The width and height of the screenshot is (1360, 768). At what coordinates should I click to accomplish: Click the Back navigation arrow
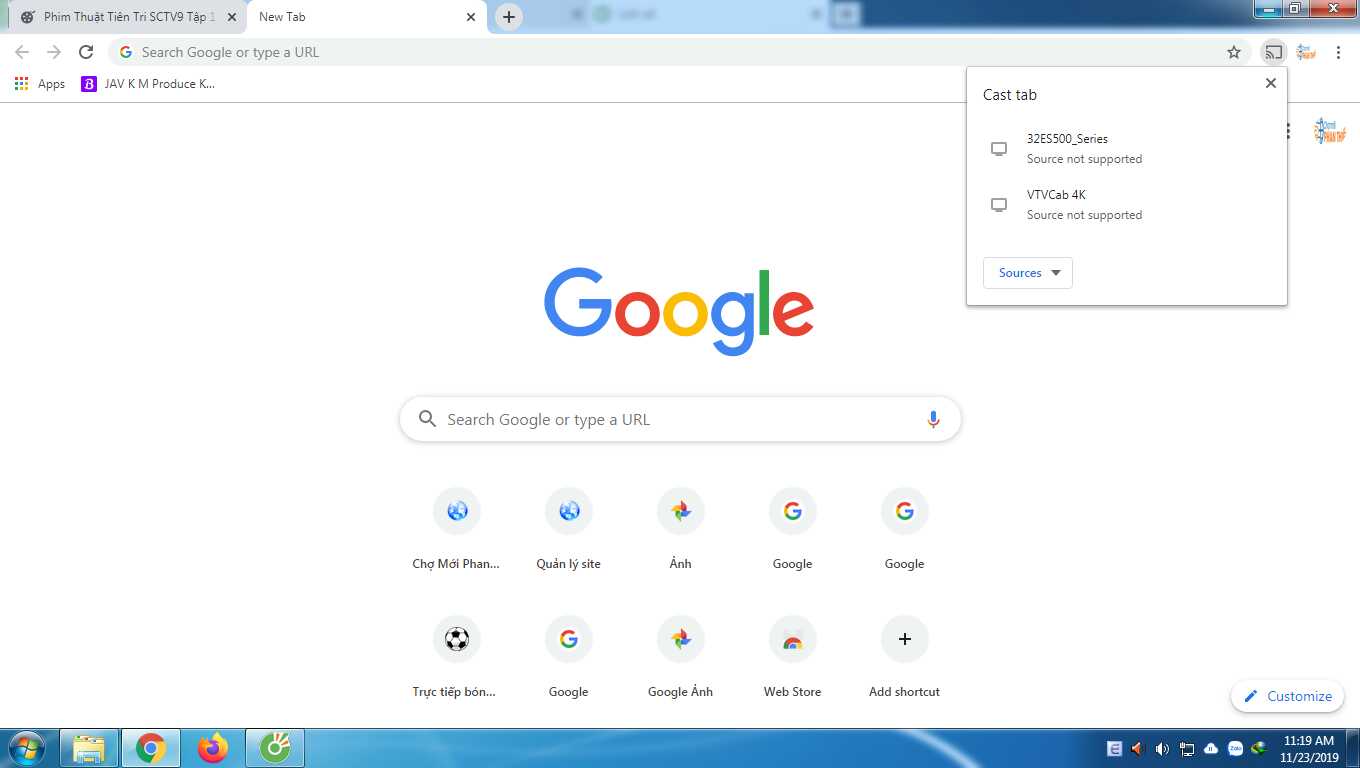pyautogui.click(x=22, y=52)
